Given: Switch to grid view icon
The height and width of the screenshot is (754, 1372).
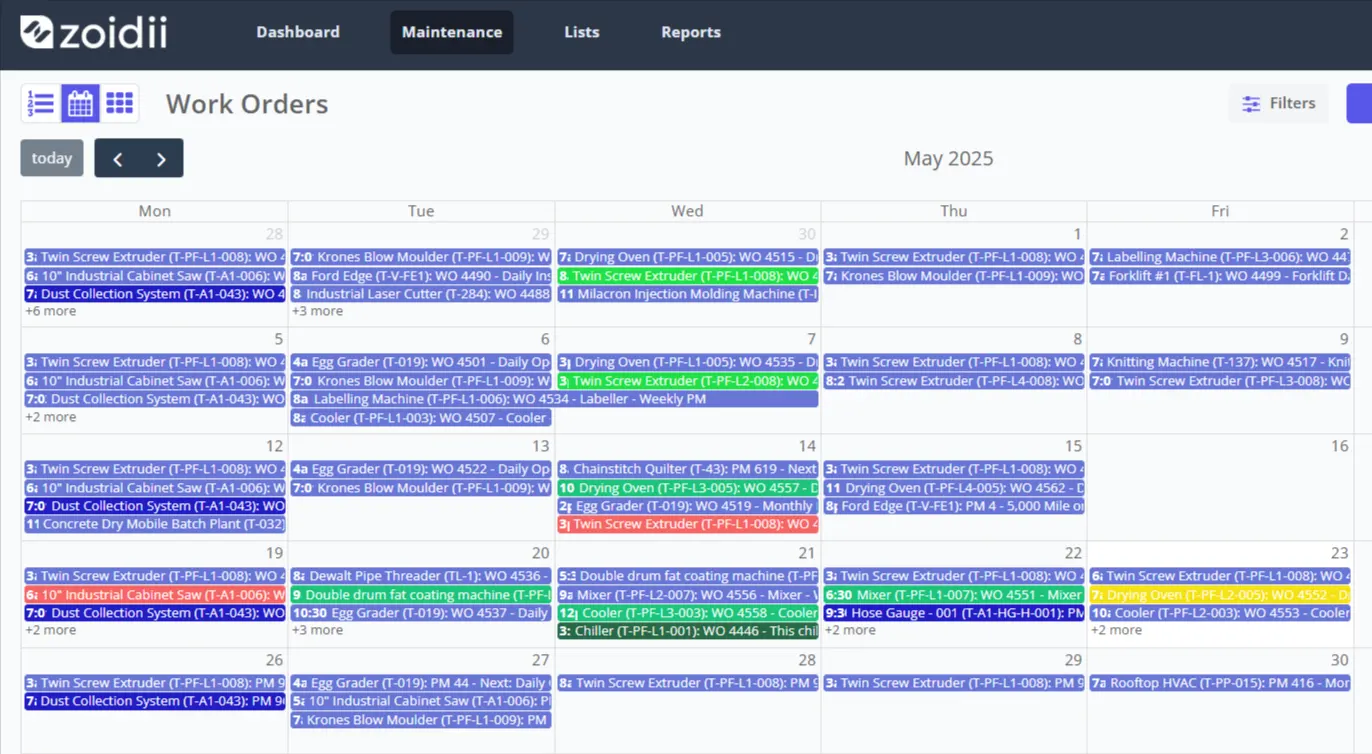Looking at the screenshot, I should pyautogui.click(x=119, y=103).
